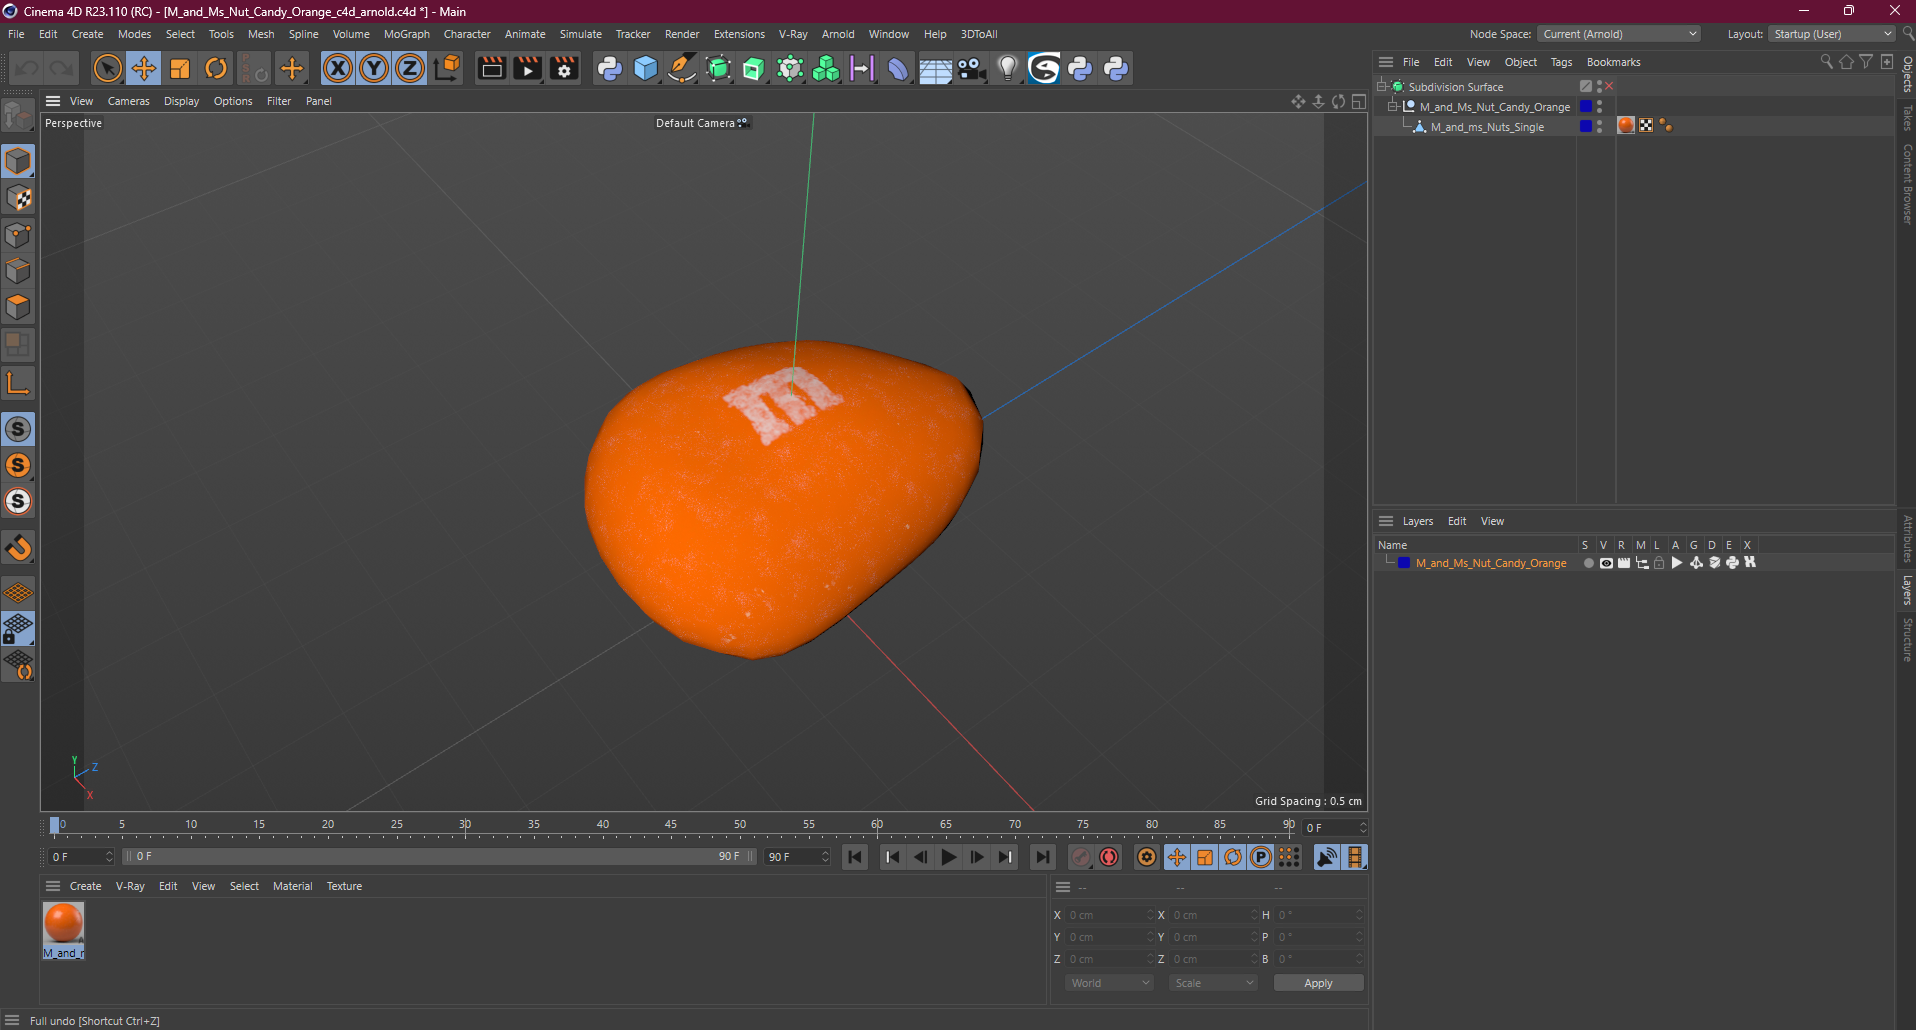Open the Cameras viewport menu
The height and width of the screenshot is (1030, 1916).
[129, 101]
